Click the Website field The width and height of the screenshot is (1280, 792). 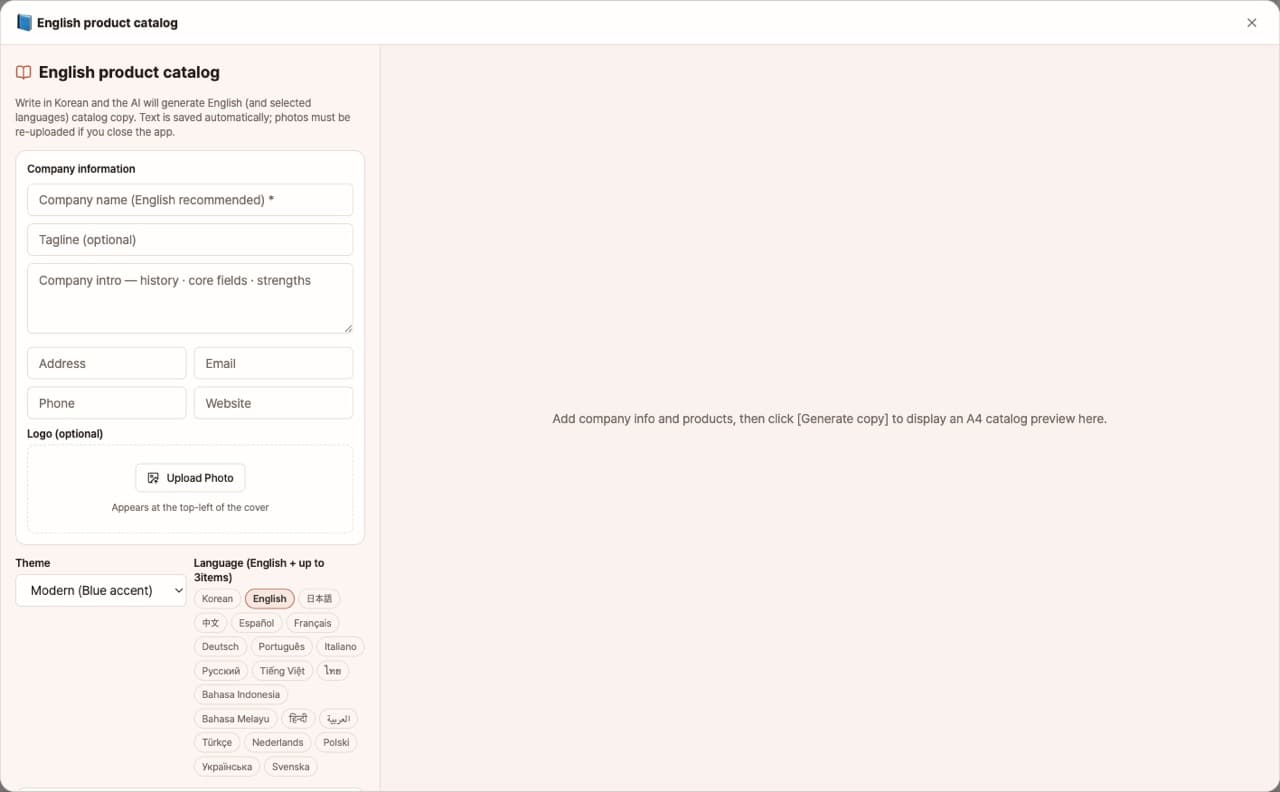pyautogui.click(x=273, y=403)
